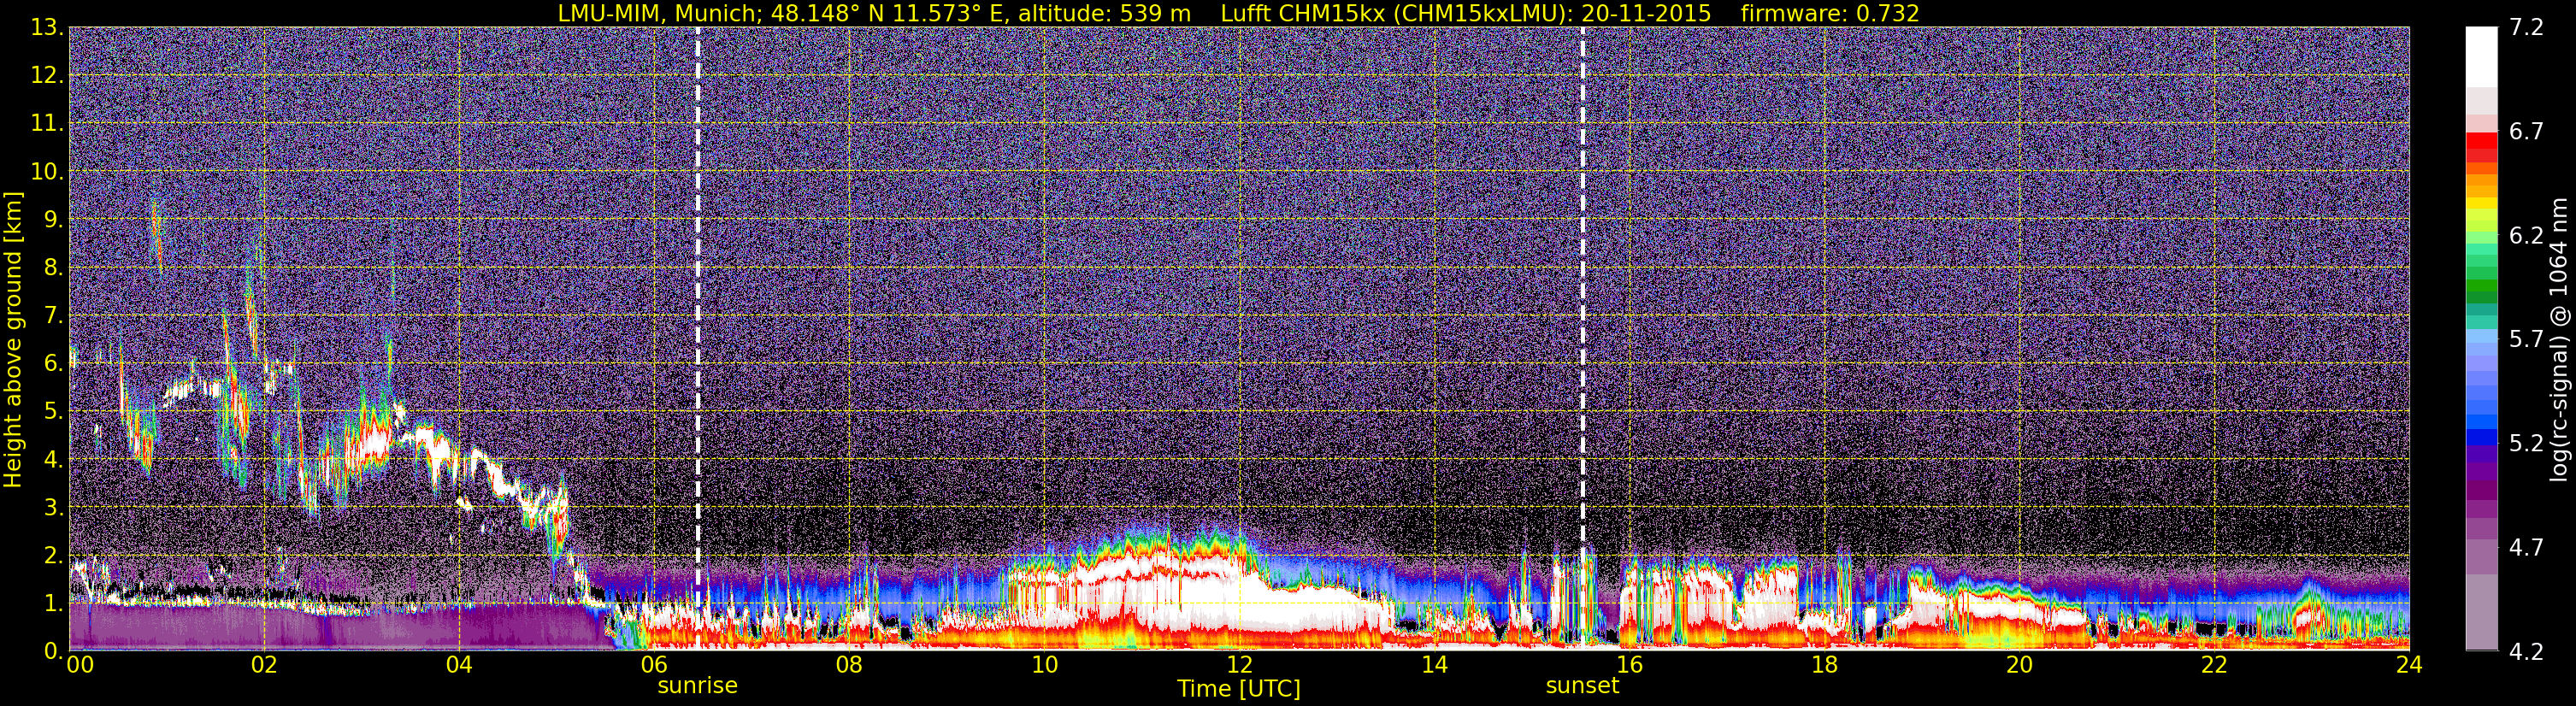Click the height axis tick label 8.
This screenshot has height=706, width=2576.
tap(53, 267)
